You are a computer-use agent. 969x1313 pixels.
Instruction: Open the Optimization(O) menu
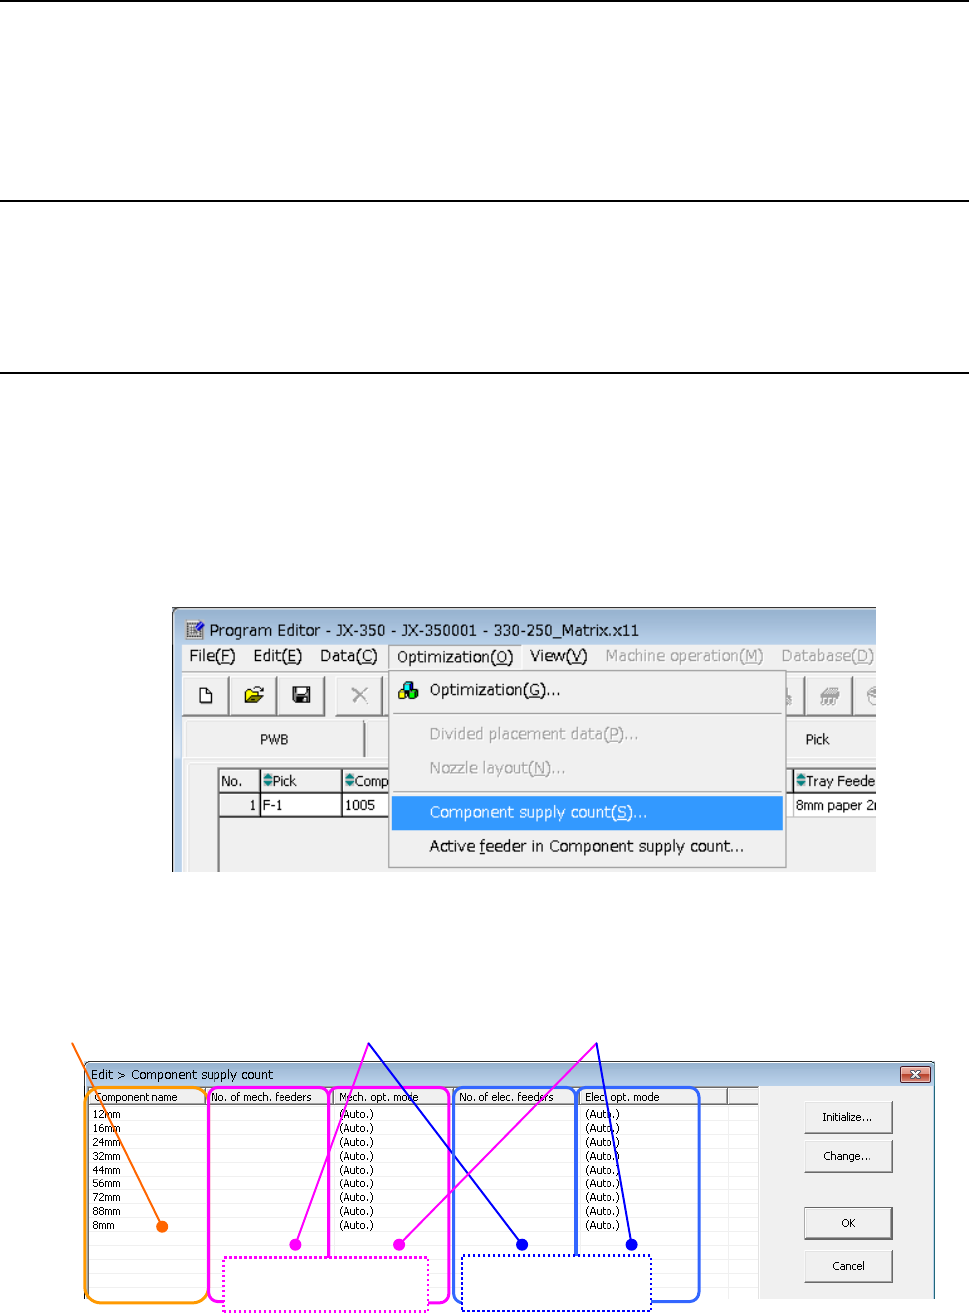[x=455, y=657]
